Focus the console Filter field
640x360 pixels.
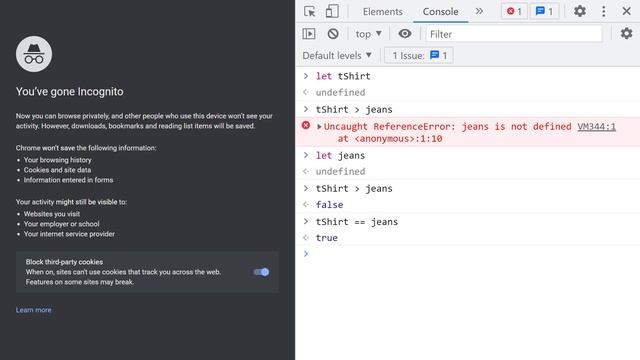click(514, 34)
